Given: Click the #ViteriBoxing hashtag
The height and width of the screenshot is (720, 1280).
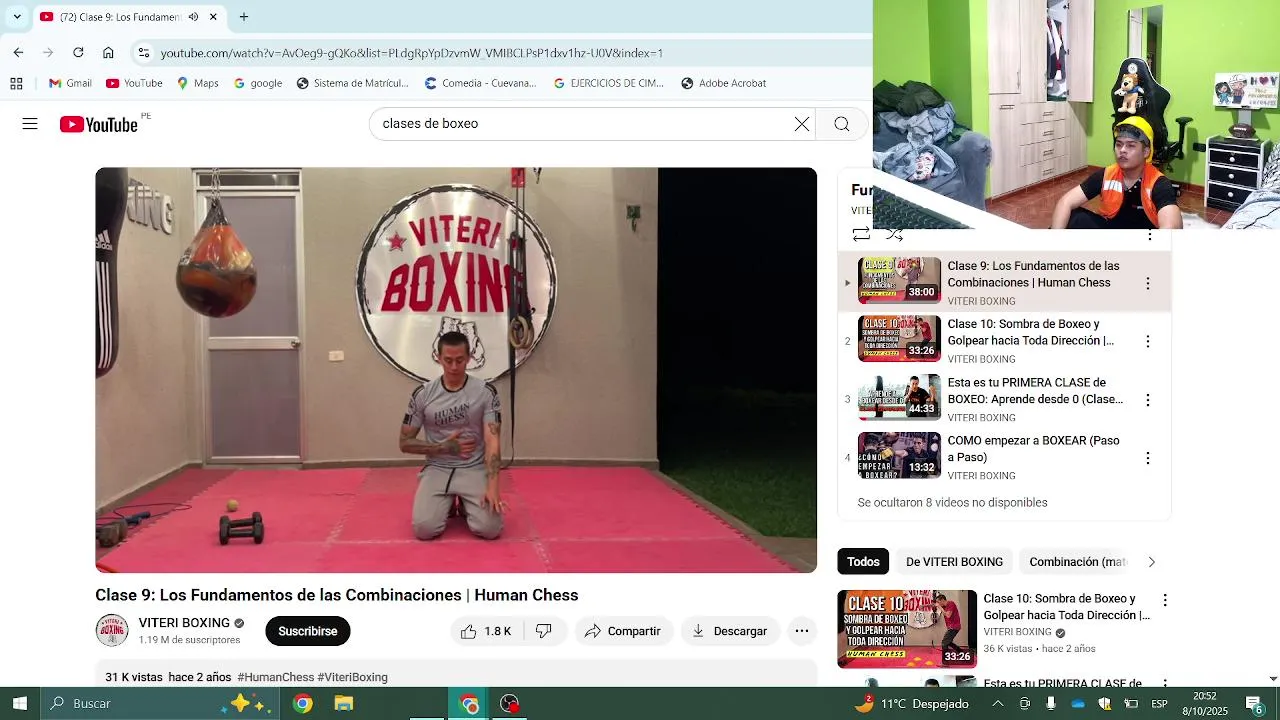Looking at the screenshot, I should click(x=352, y=677).
